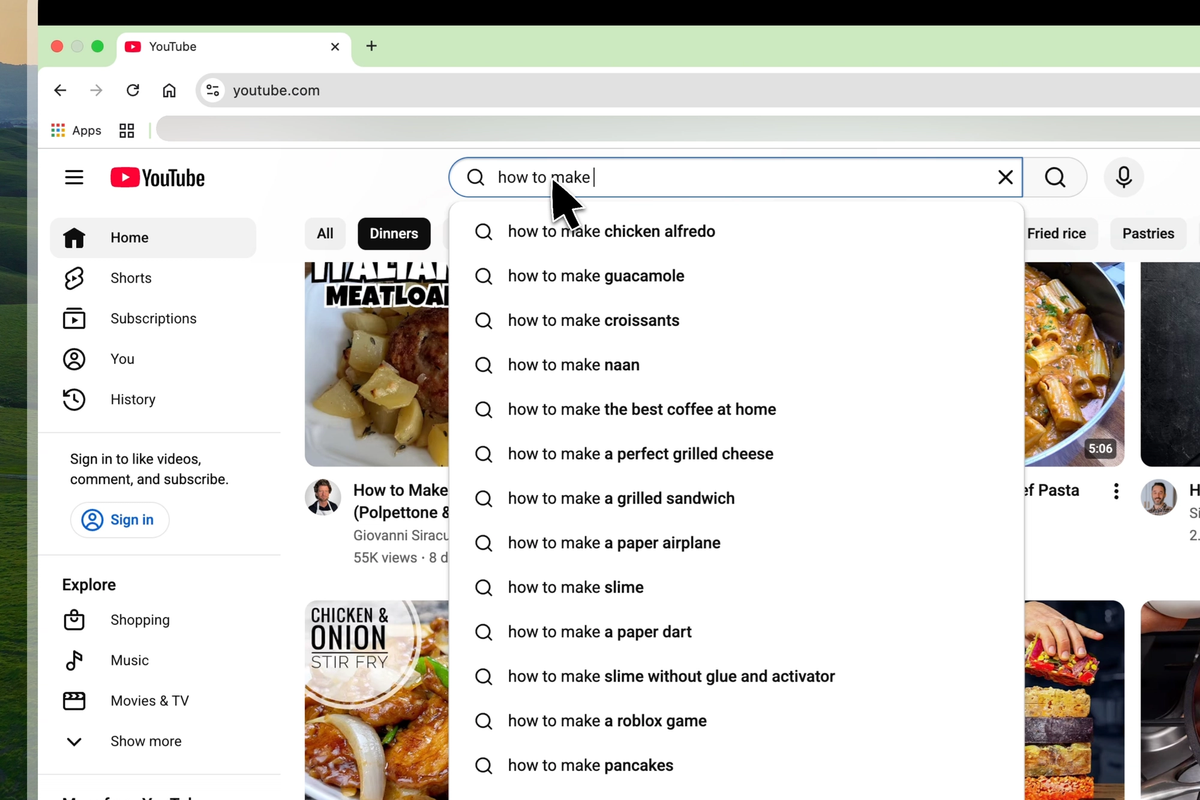
Task: Open Subscriptions from the sidebar
Action: (153, 318)
